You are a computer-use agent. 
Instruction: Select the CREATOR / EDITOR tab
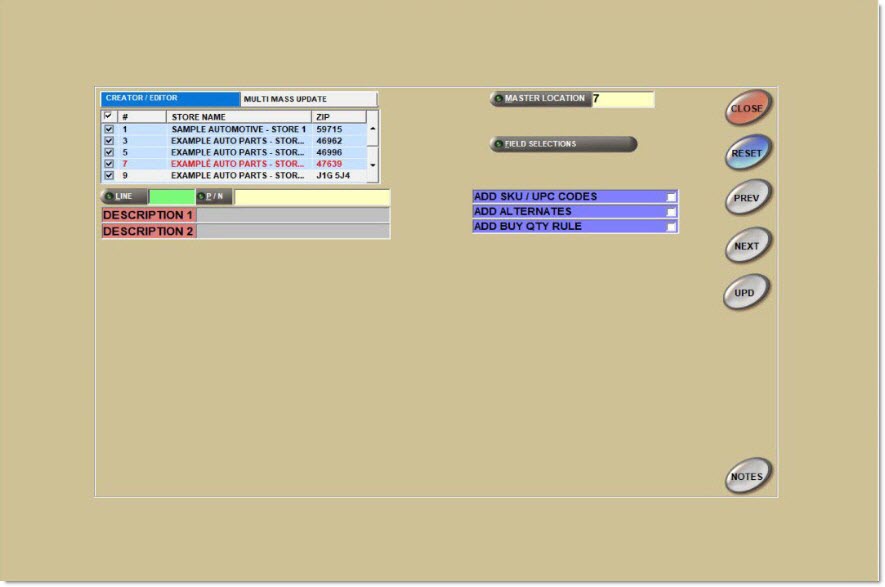click(x=170, y=99)
